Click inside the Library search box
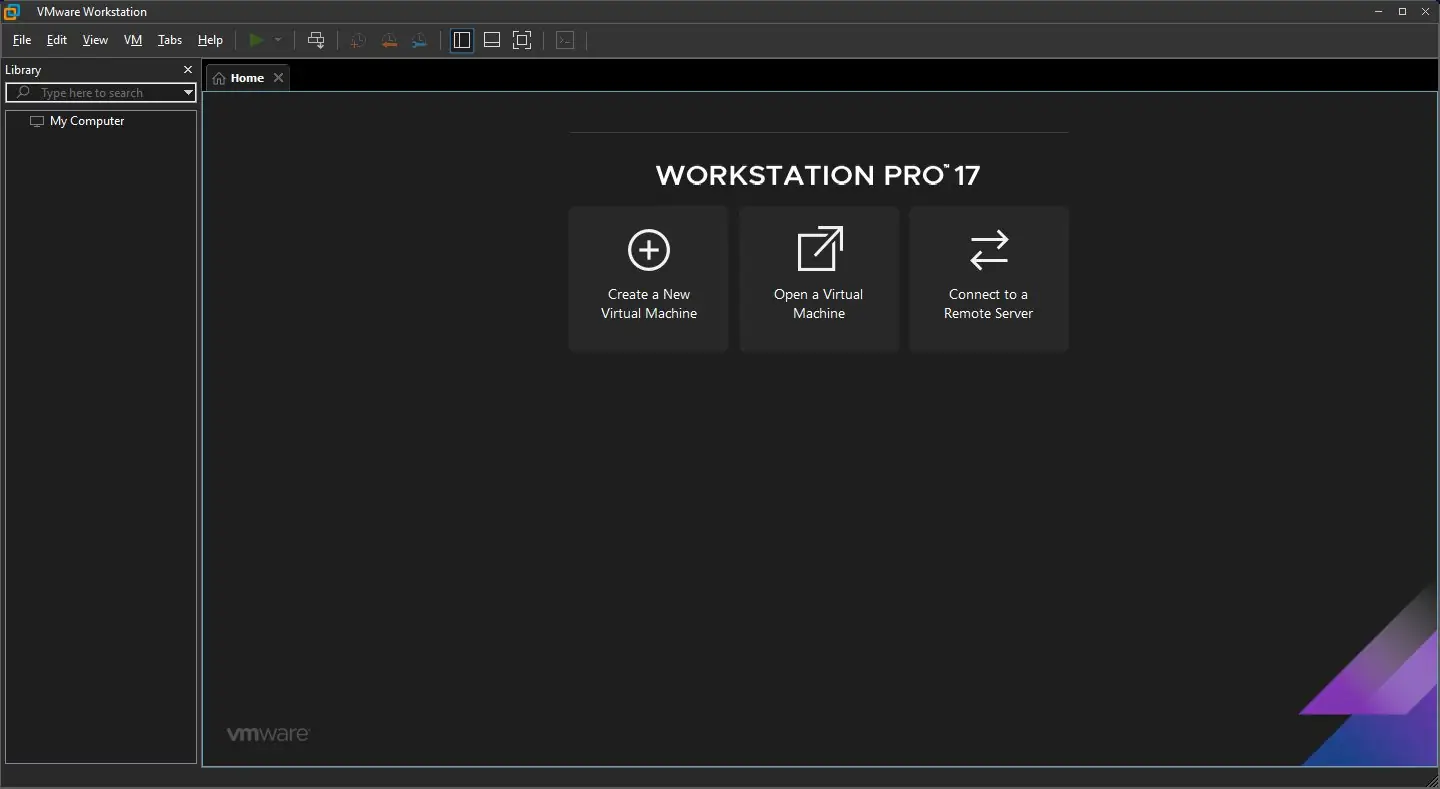This screenshot has width=1440, height=789. point(100,92)
